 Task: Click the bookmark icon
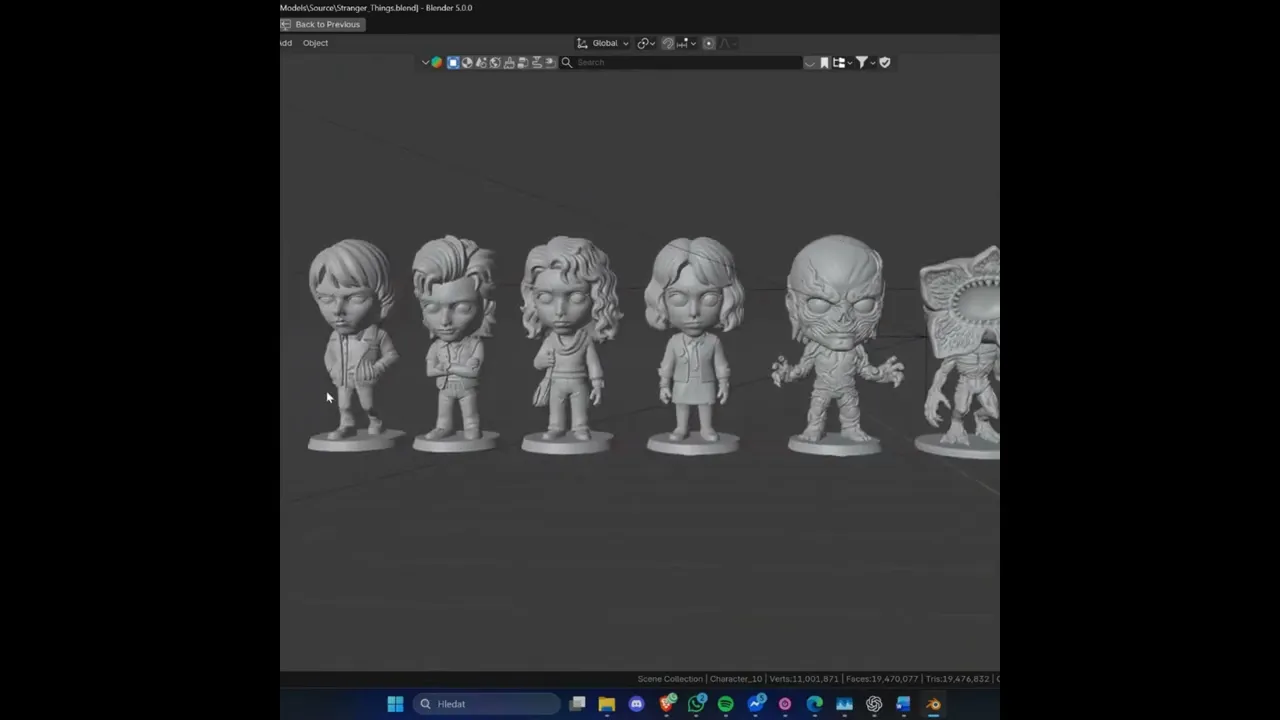(824, 62)
